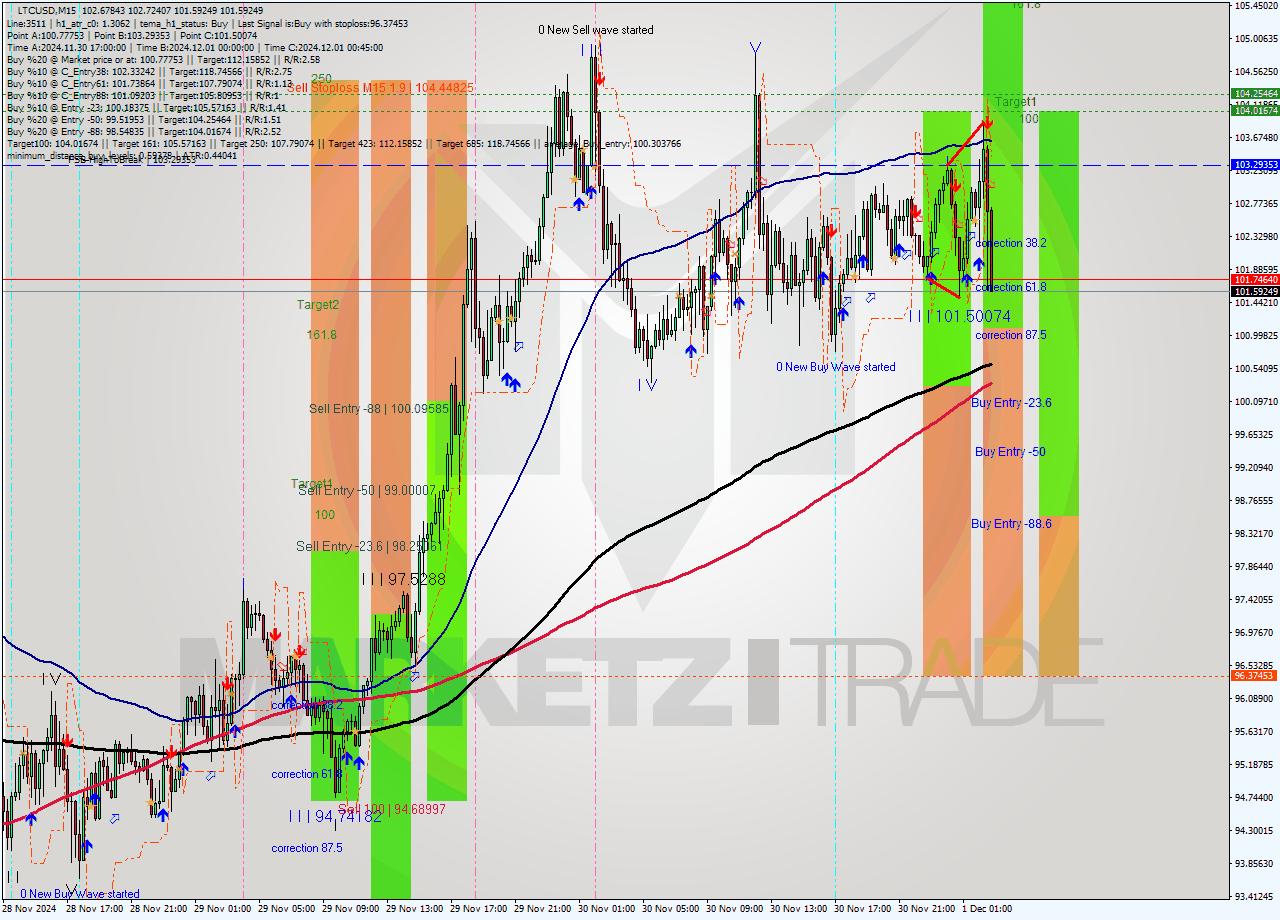Select the green 104.01674 price tag

1255,111
